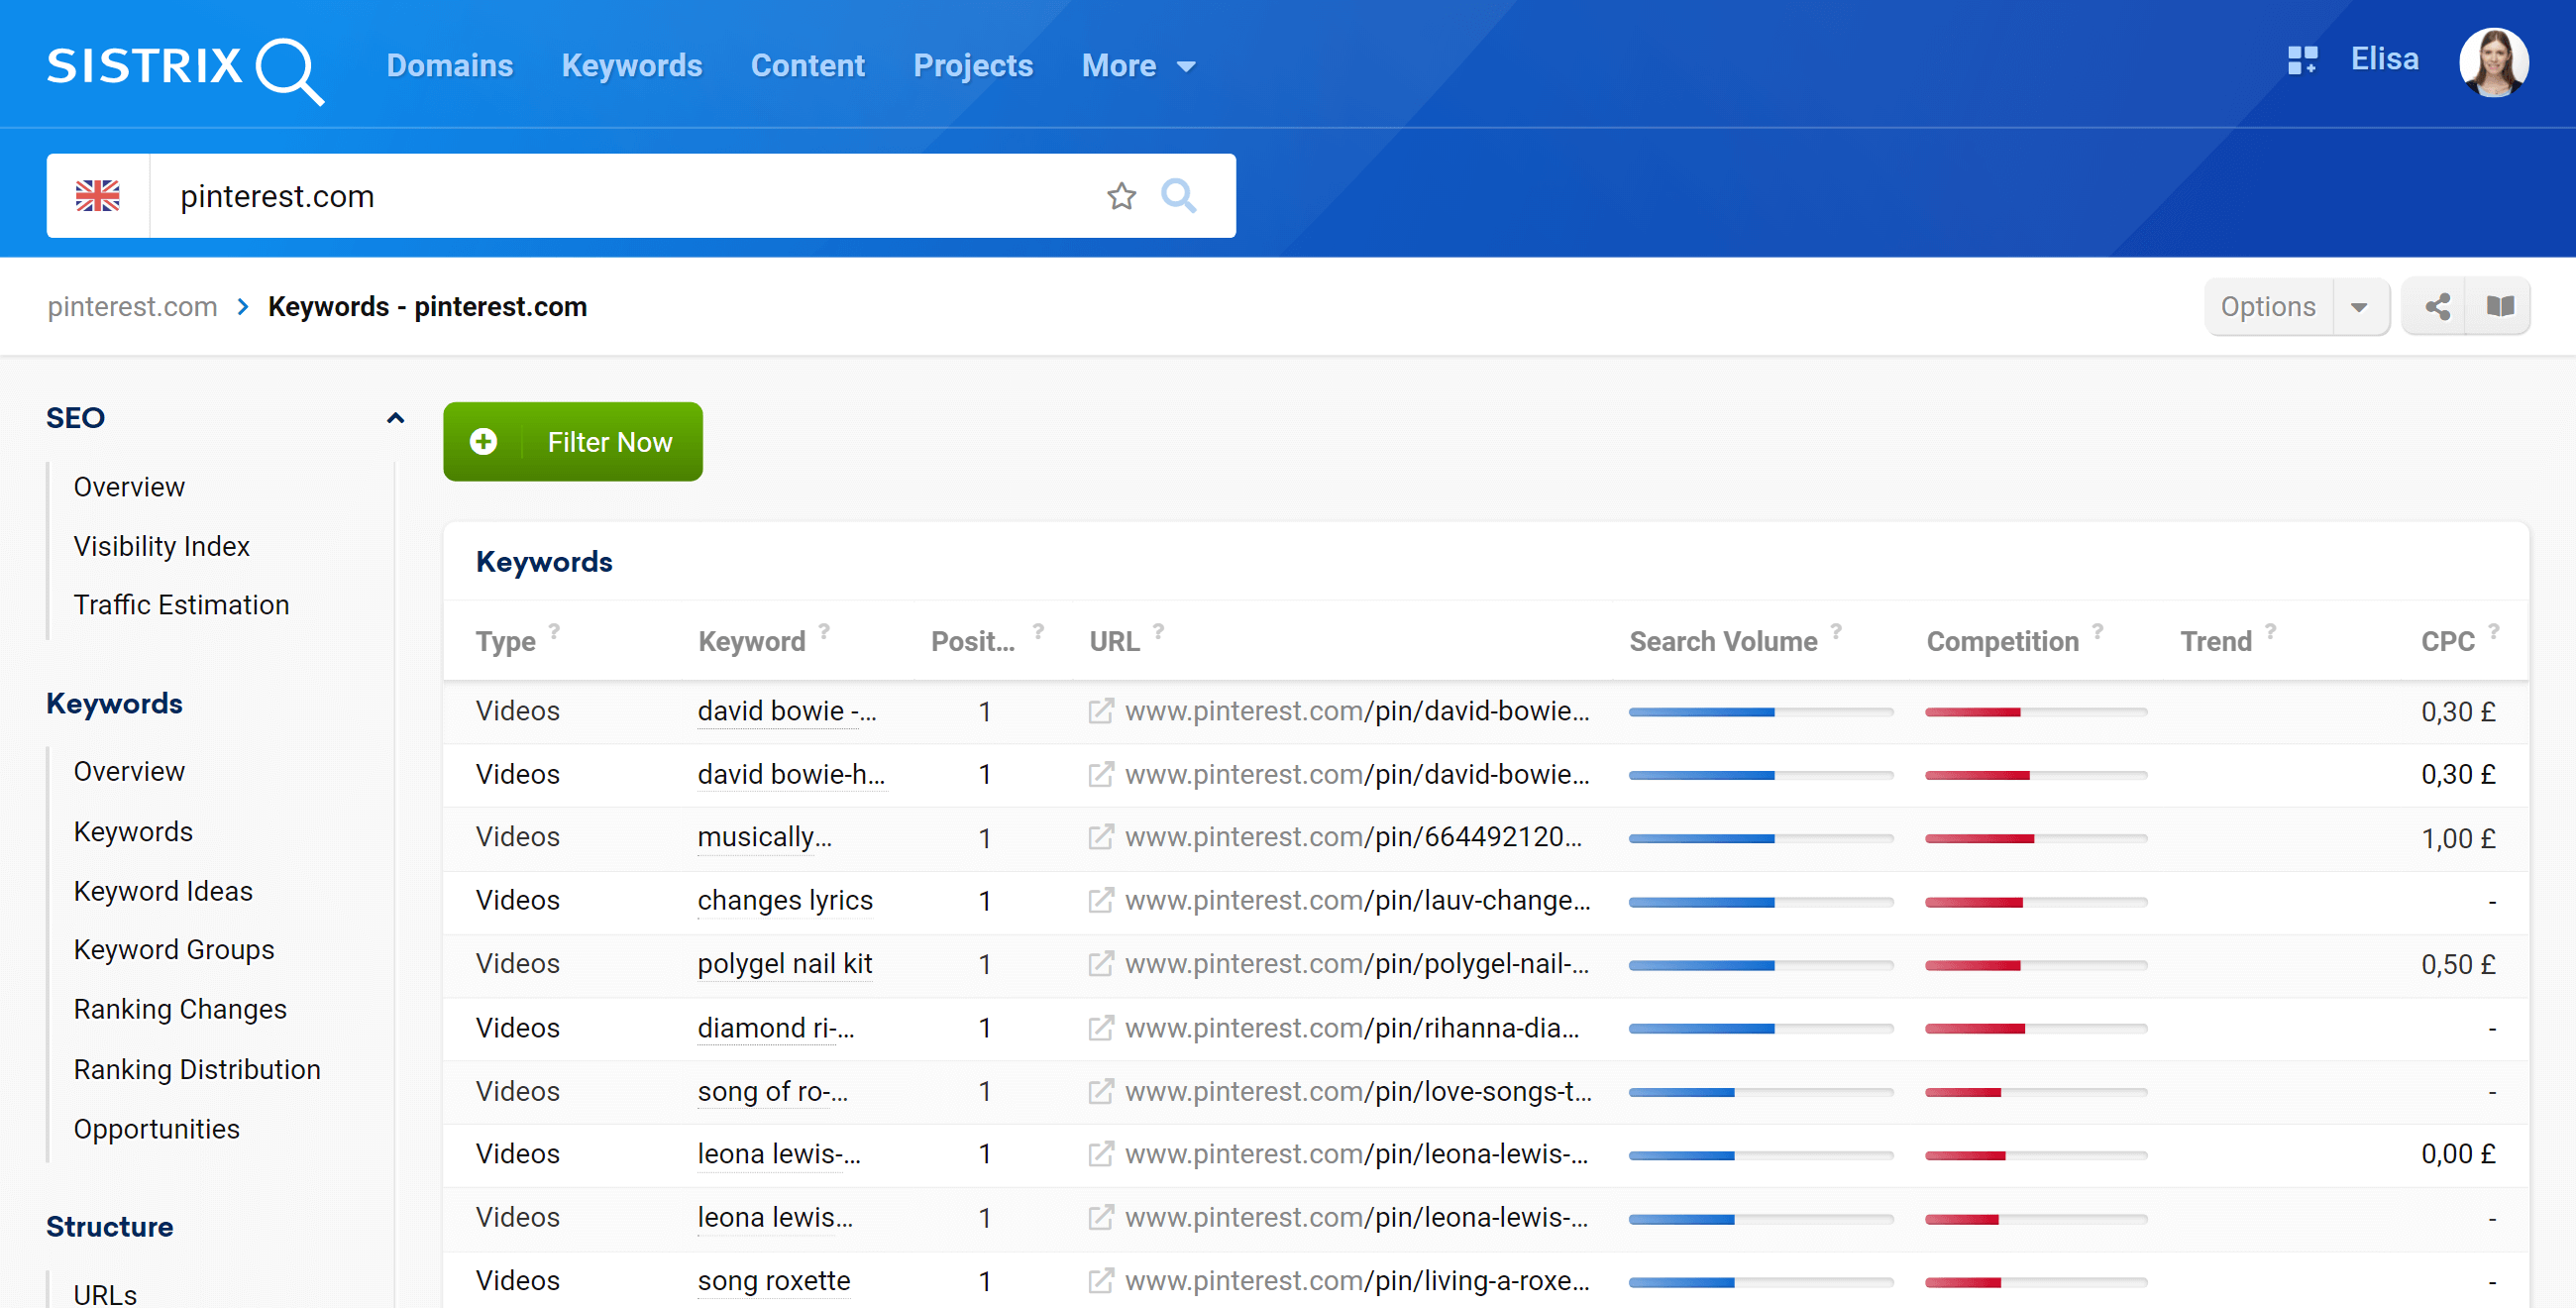Select Visibility Index in sidebar
Image resolution: width=2576 pixels, height=1308 pixels.
tap(161, 546)
